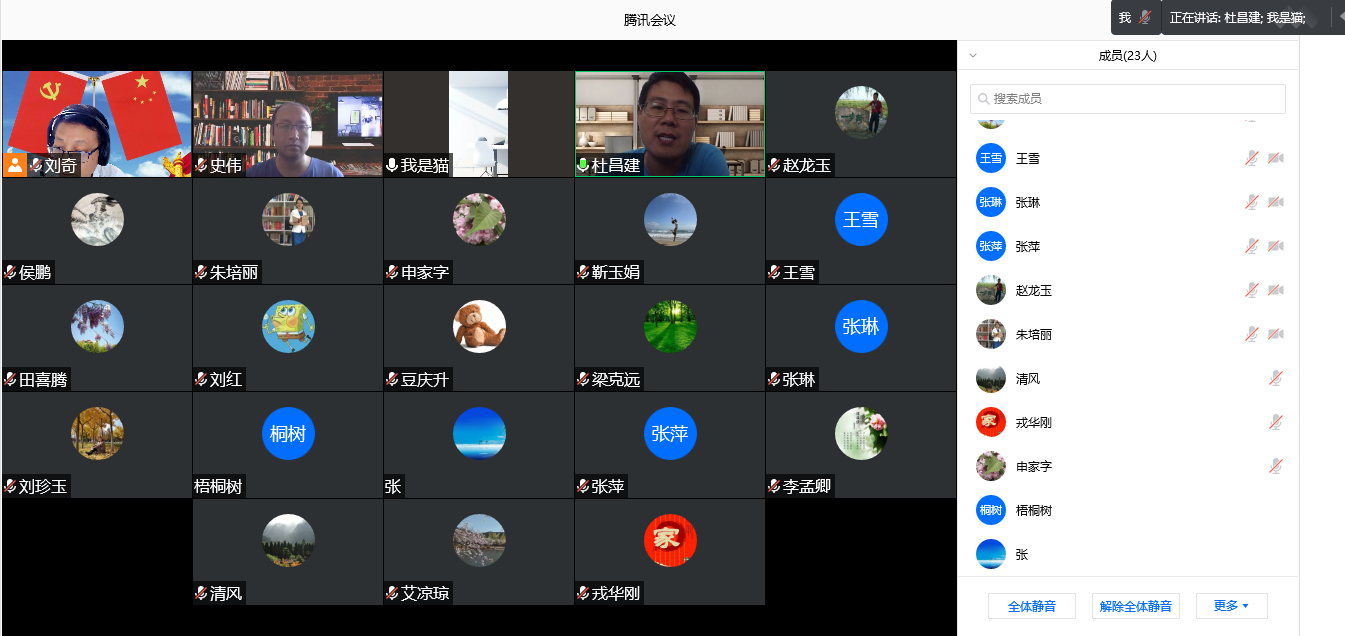Click the name 朱培丽 in the members list
1345x636 pixels.
(1033, 334)
